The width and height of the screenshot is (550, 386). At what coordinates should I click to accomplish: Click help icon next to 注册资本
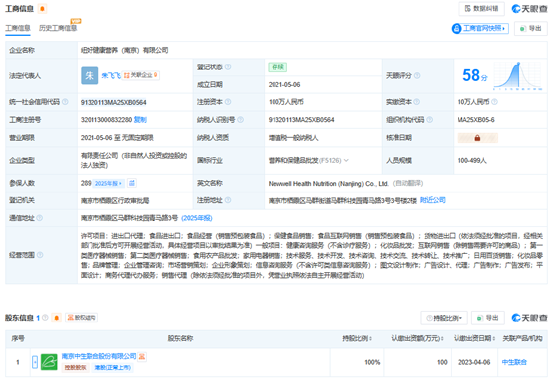[228, 102]
